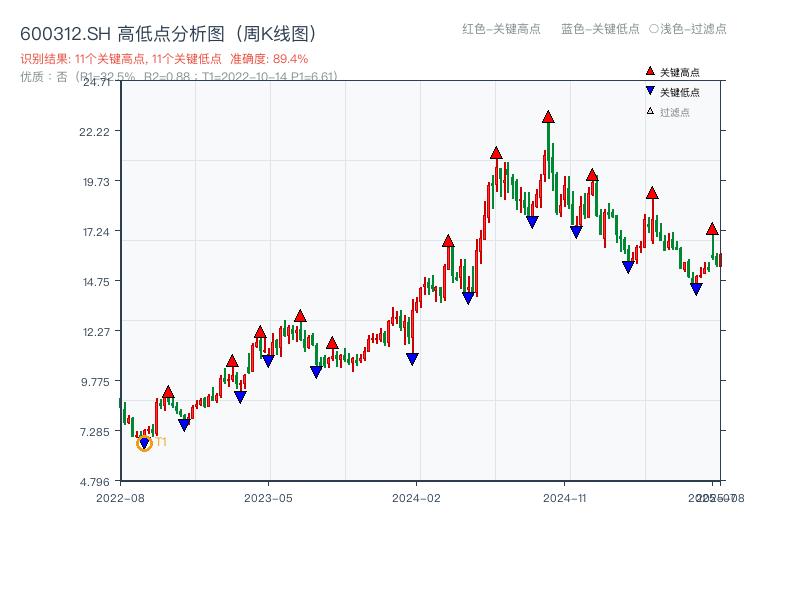
Task: Click the grey 优质 quality line under the summary
Action: [x=179, y=77]
